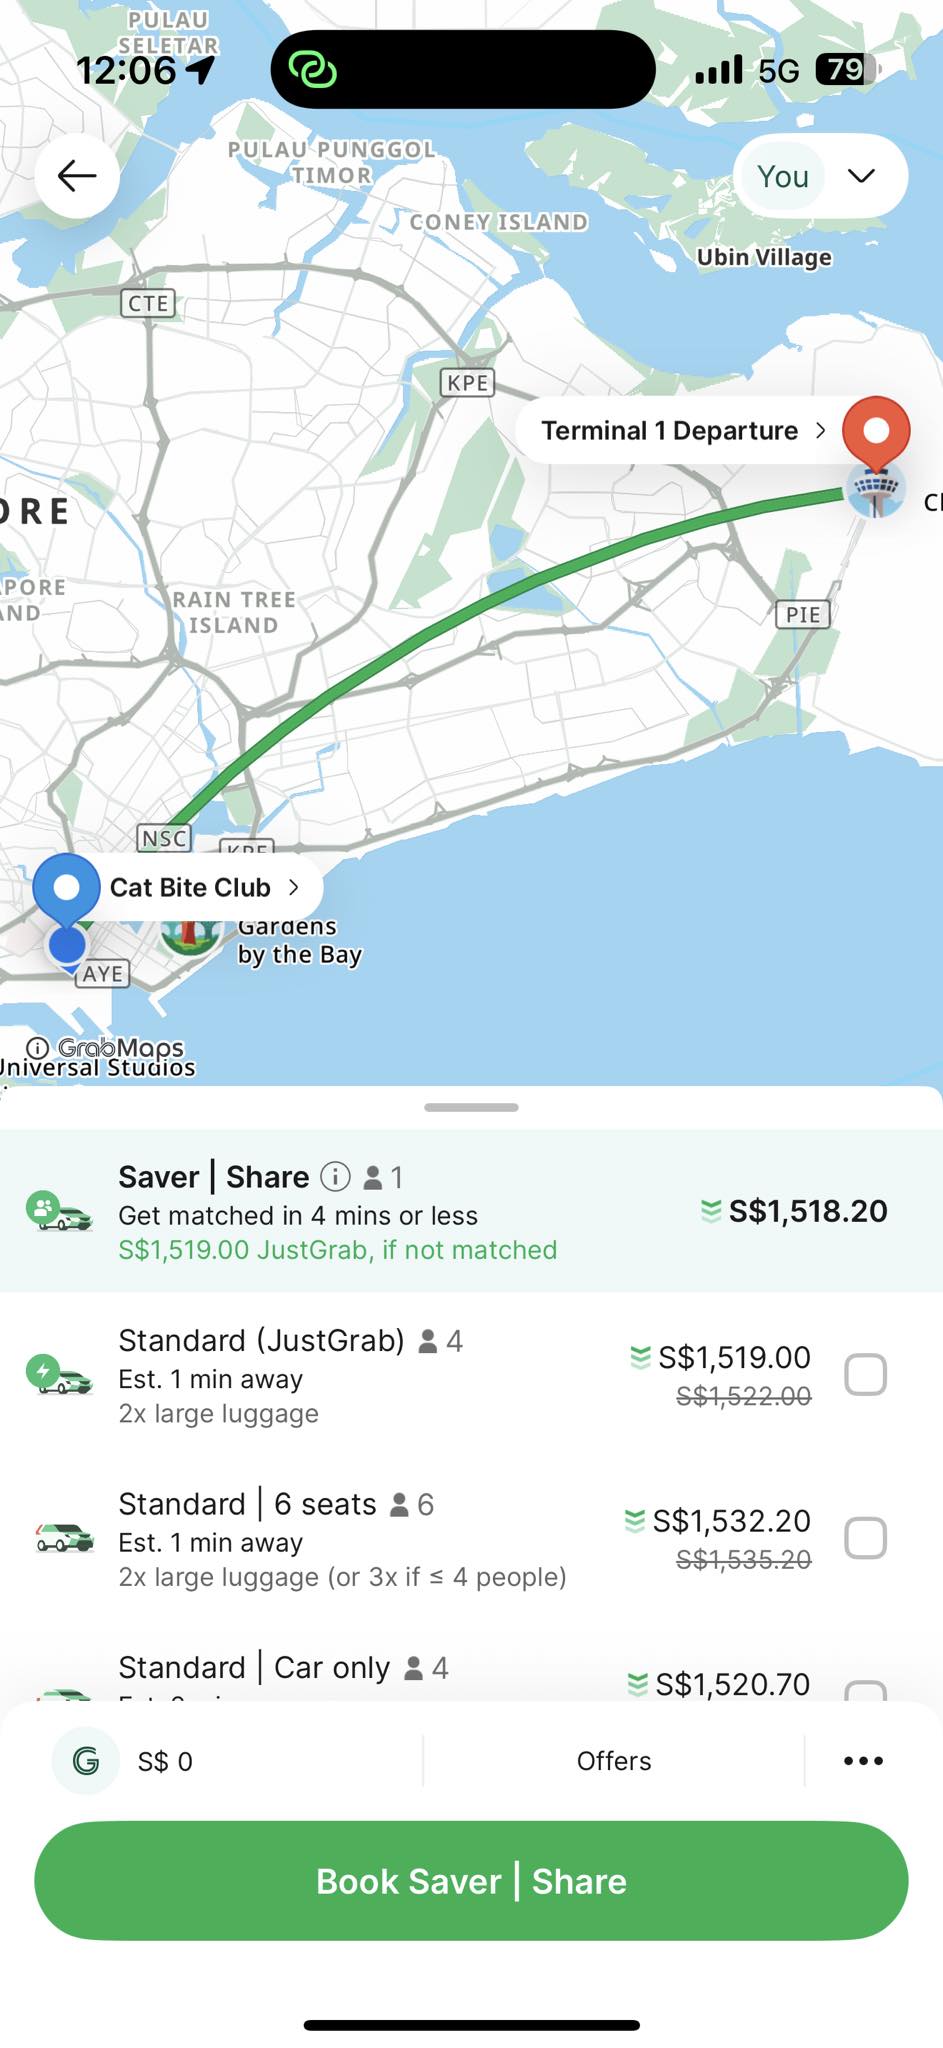Select the Saver | Share ride option
Screen dimensions: 943x2048
470,1211
